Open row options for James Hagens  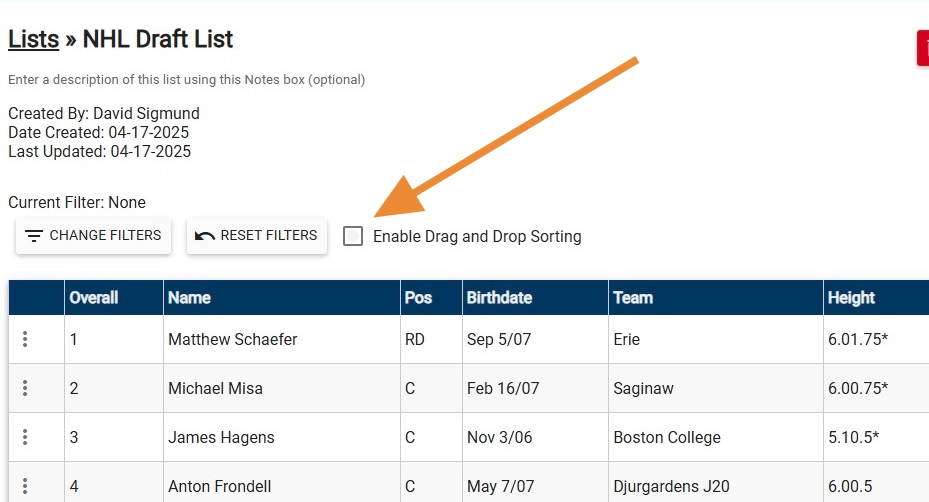(x=25, y=437)
